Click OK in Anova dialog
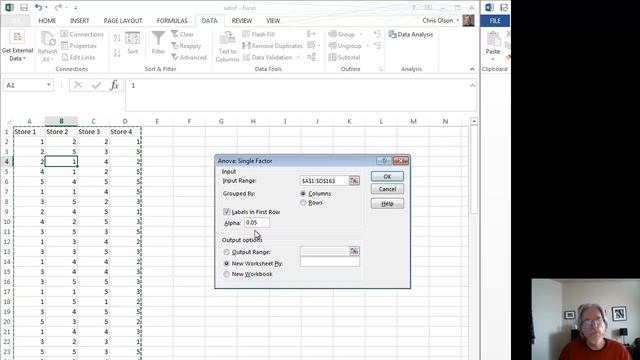 tap(387, 176)
